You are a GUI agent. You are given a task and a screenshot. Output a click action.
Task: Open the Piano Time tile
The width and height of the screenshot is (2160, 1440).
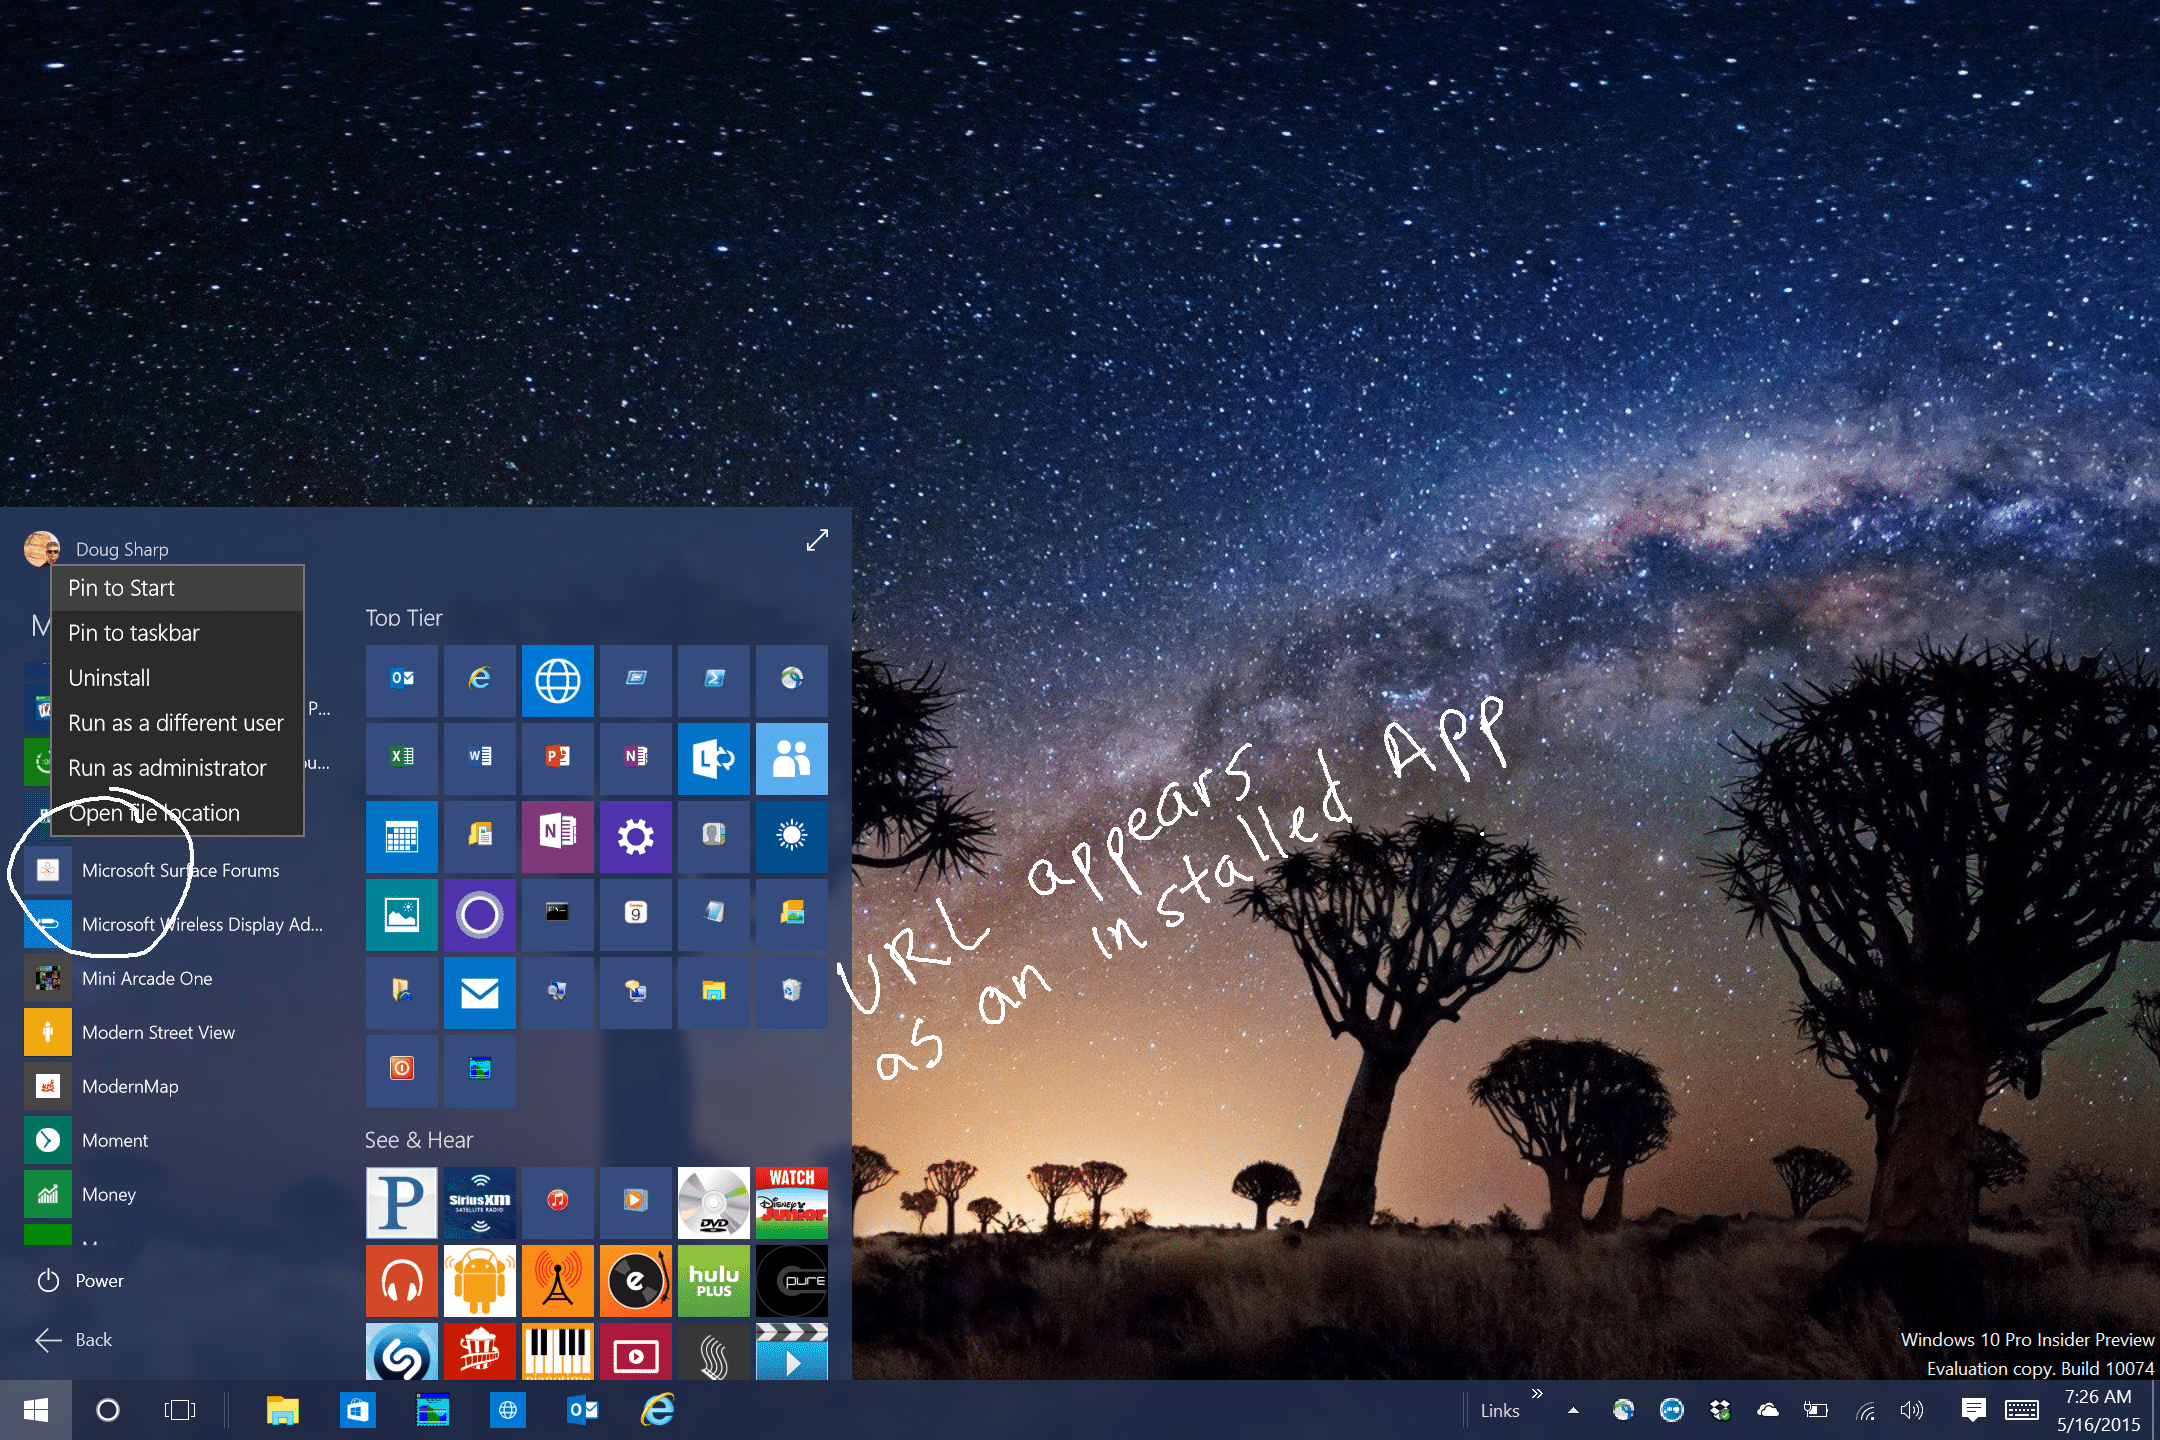(x=557, y=1352)
